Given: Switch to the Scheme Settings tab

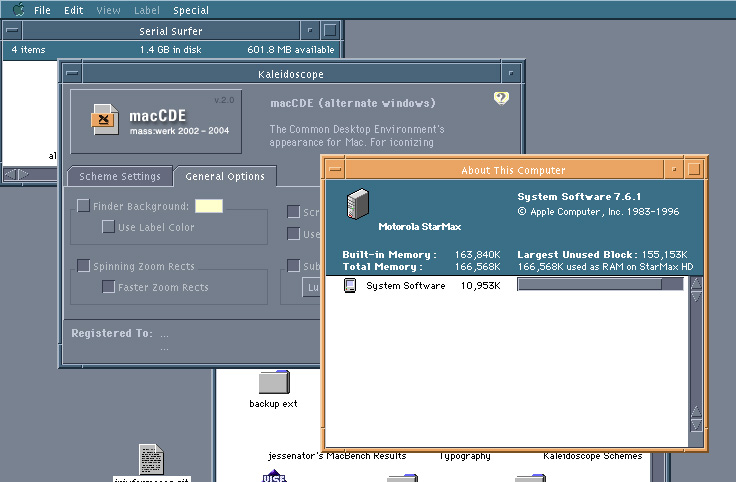Looking at the screenshot, I should [119, 176].
